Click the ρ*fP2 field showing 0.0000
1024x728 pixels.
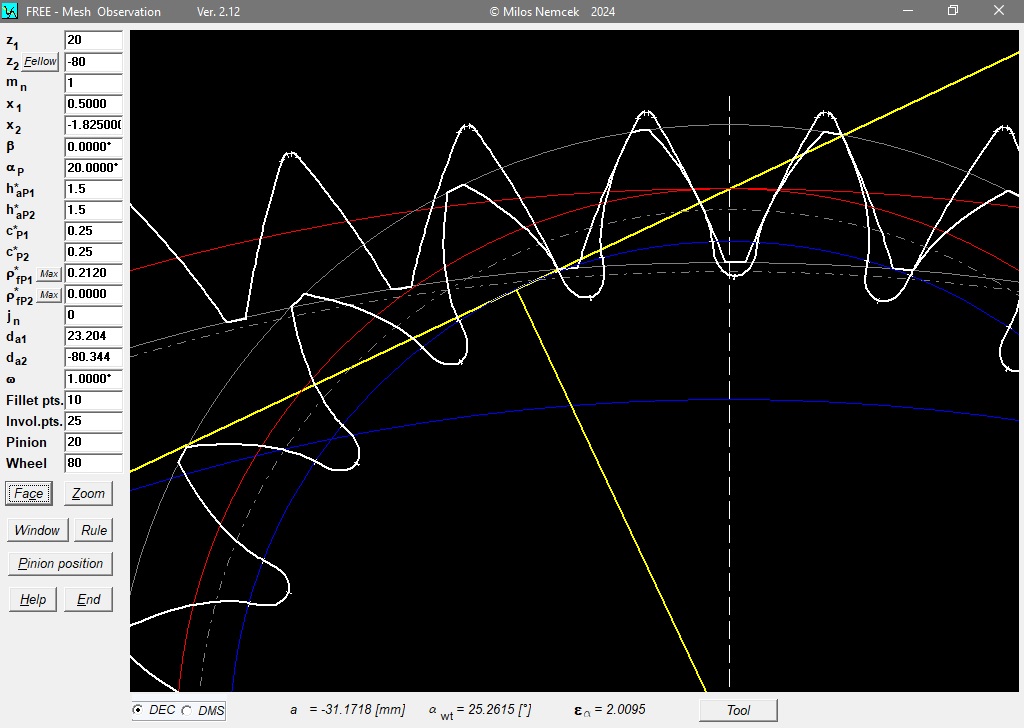93,294
